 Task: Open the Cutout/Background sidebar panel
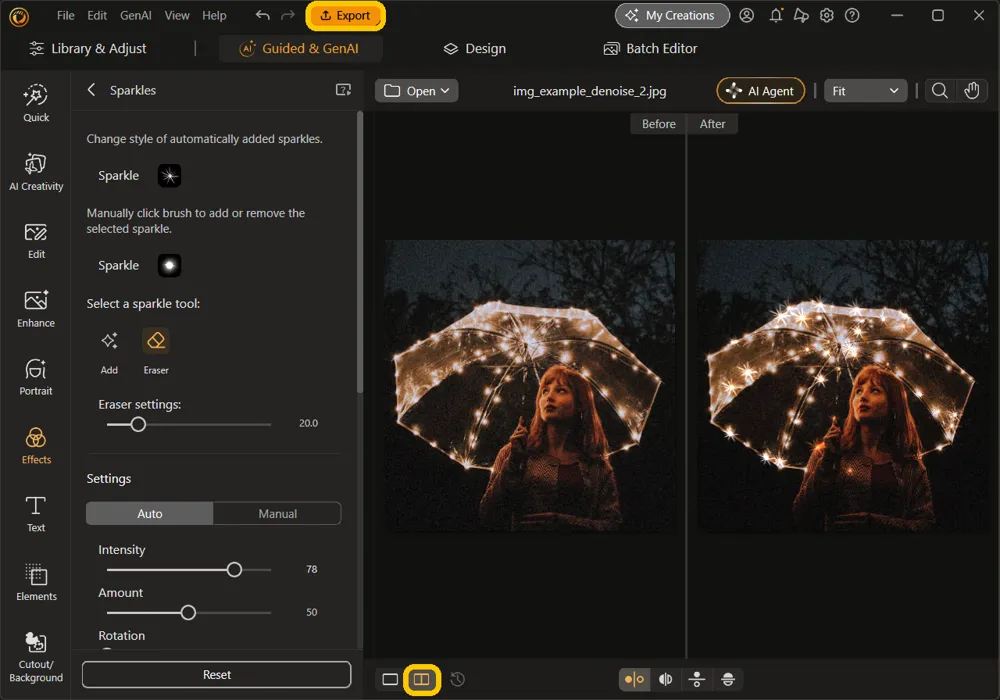36,657
